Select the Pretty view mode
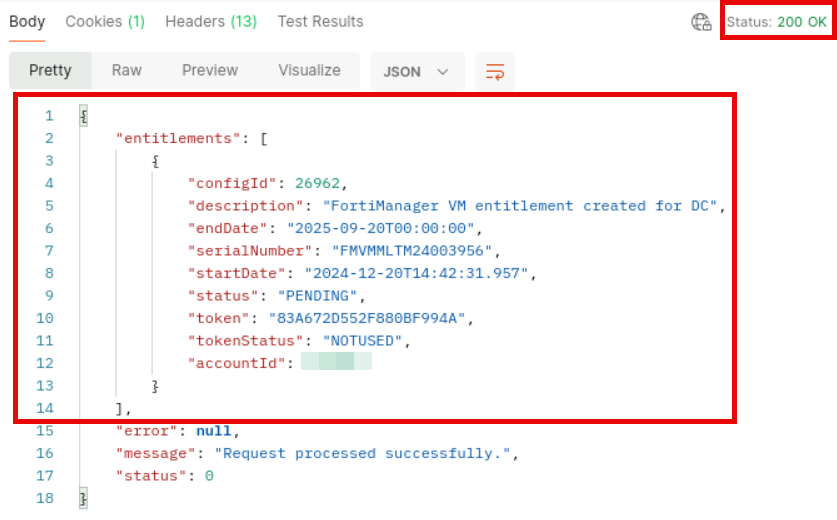Screen dimensions: 837x520 [50, 70]
